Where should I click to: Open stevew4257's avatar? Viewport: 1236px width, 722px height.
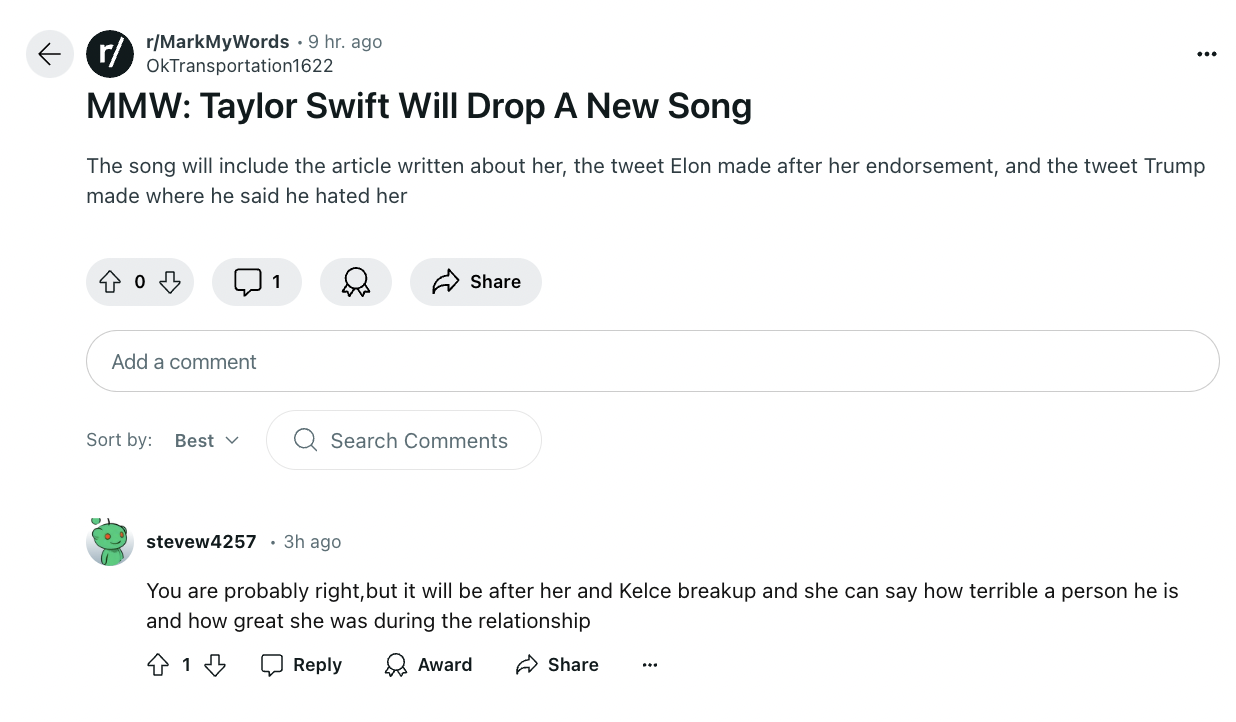point(110,542)
